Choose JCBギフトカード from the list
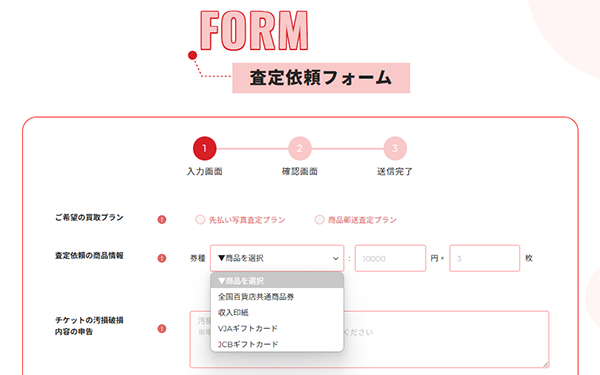The width and height of the screenshot is (600, 375). [x=277, y=344]
